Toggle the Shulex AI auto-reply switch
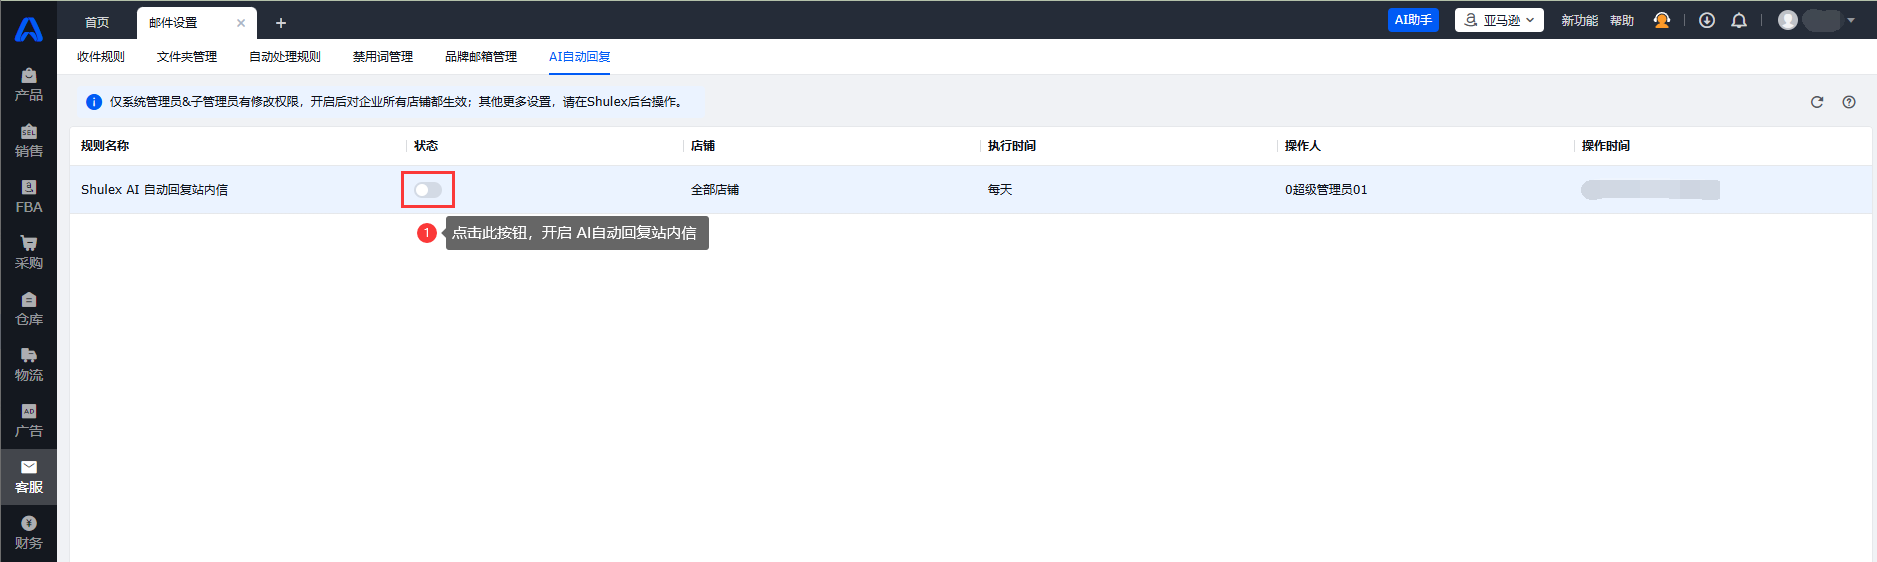Image resolution: width=1877 pixels, height=562 pixels. (428, 190)
